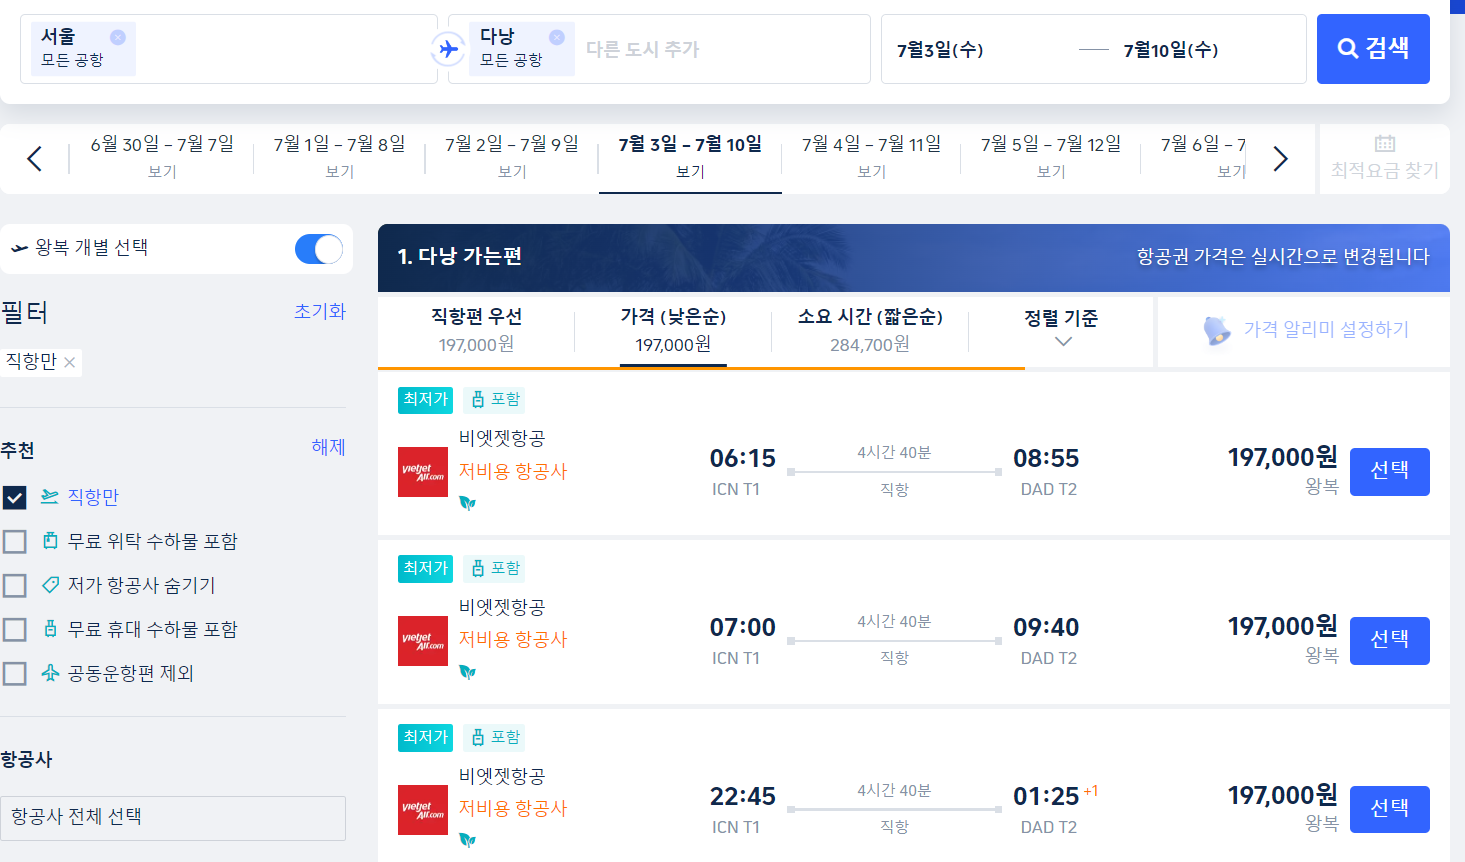Click the luggage icon for 무료 위탁 수하물
1465x862 pixels.
point(50,541)
